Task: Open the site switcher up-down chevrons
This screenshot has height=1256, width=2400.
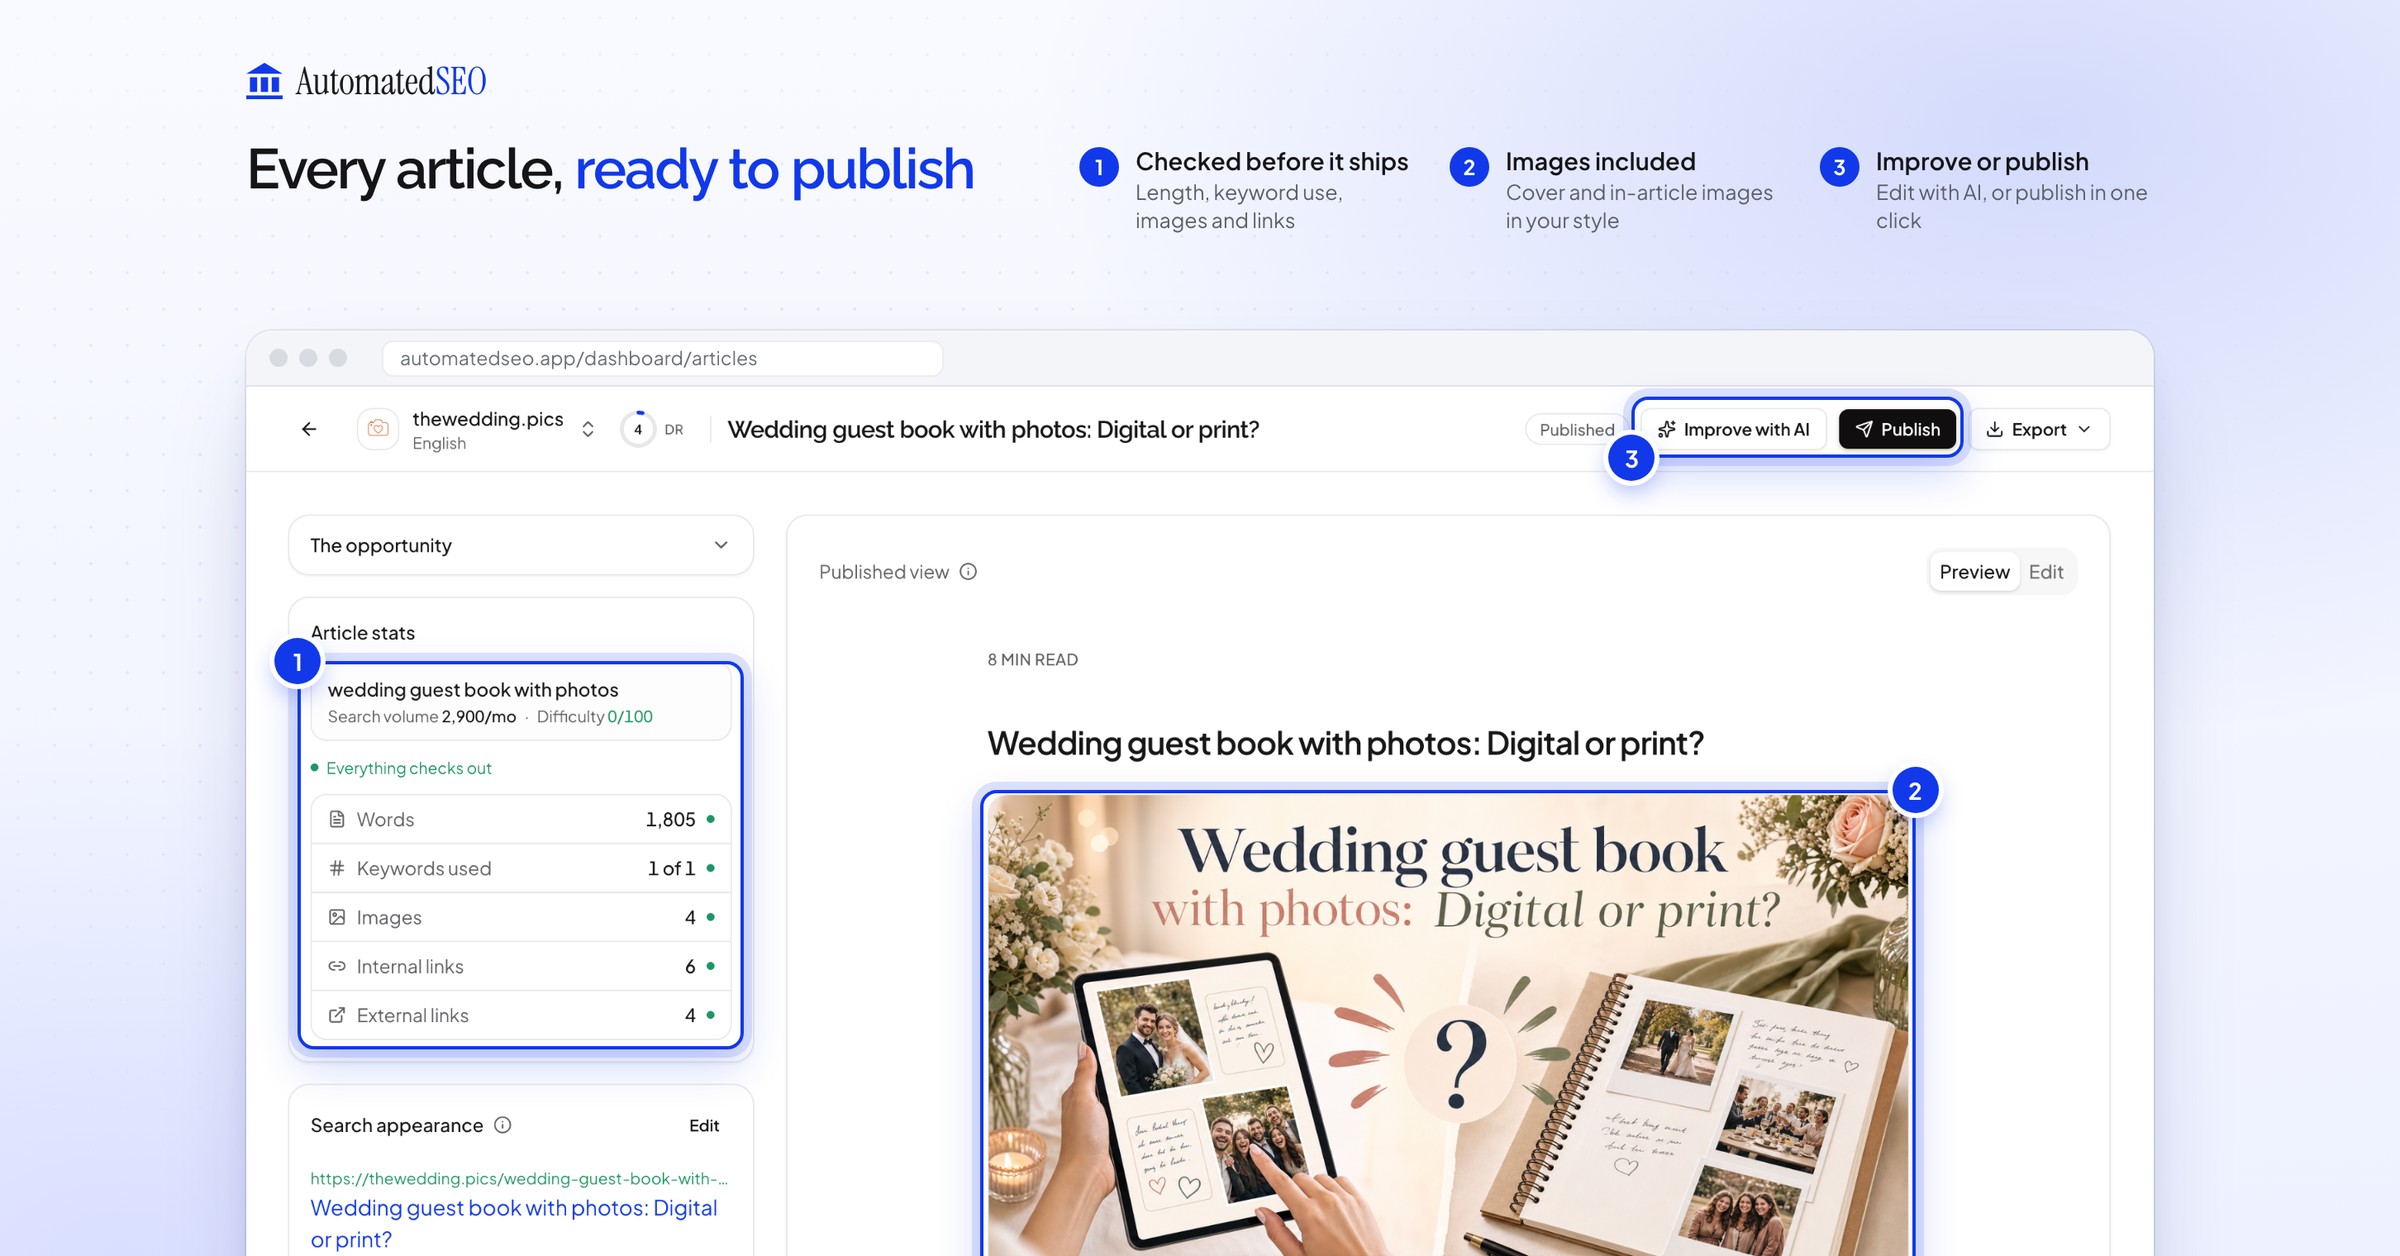Action: pyautogui.click(x=588, y=429)
